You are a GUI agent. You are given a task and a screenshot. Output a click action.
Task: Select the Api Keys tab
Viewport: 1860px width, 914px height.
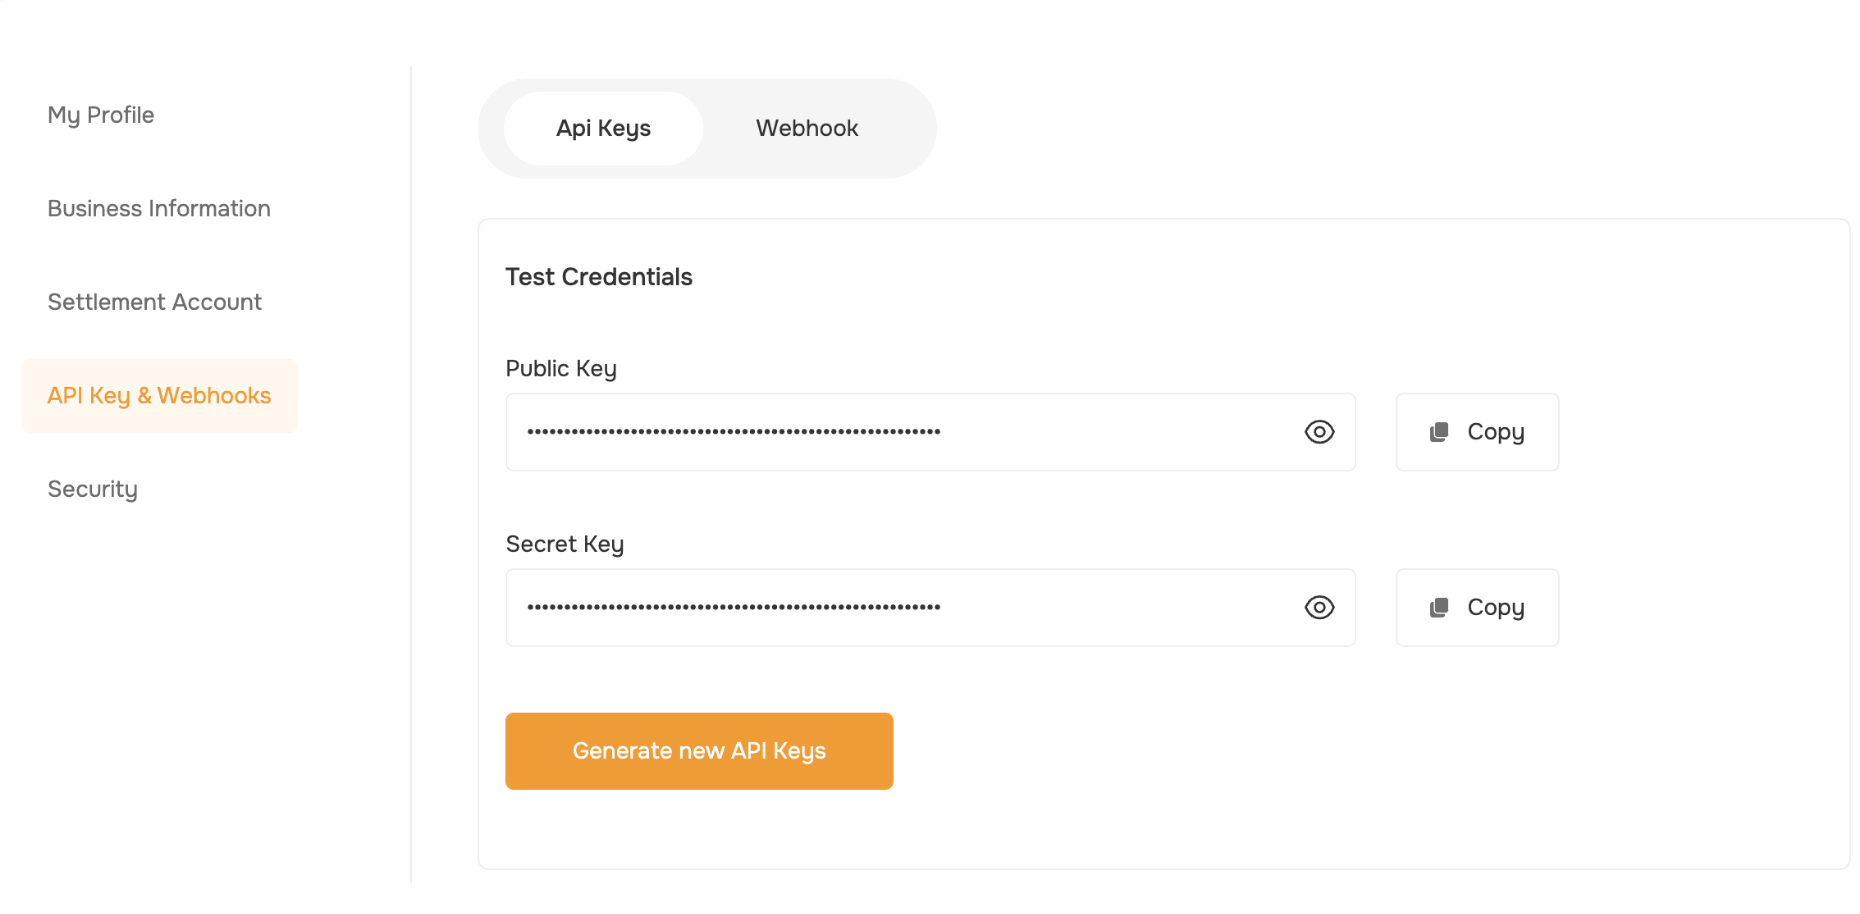[603, 128]
